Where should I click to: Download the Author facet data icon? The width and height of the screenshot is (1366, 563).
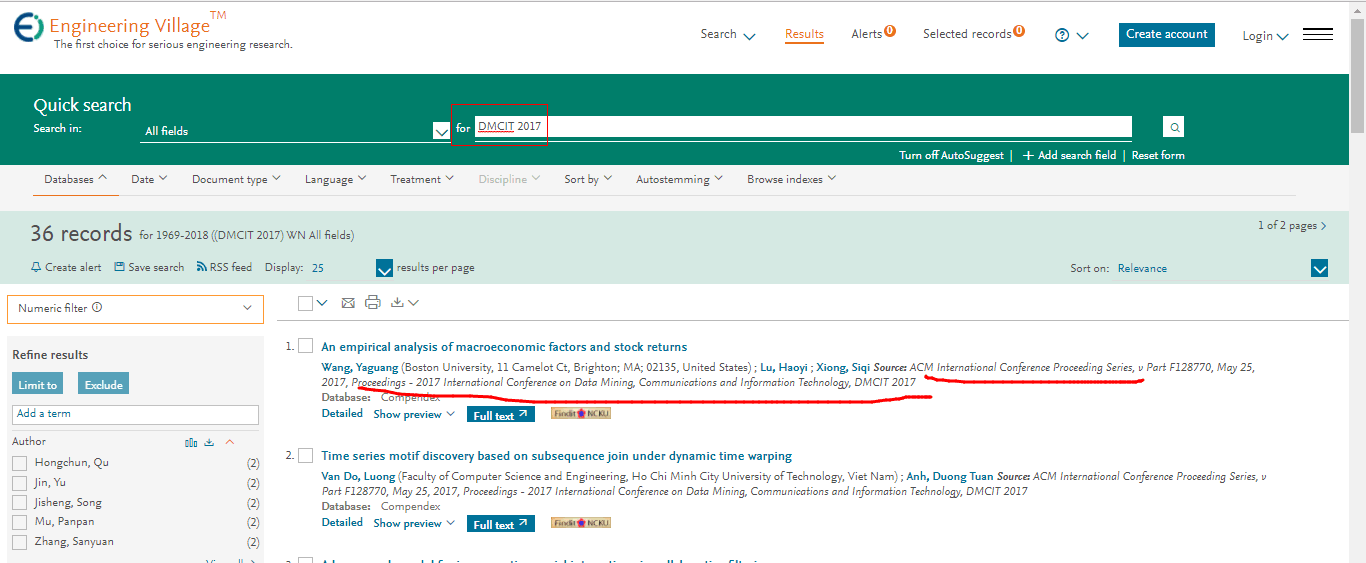click(x=209, y=442)
